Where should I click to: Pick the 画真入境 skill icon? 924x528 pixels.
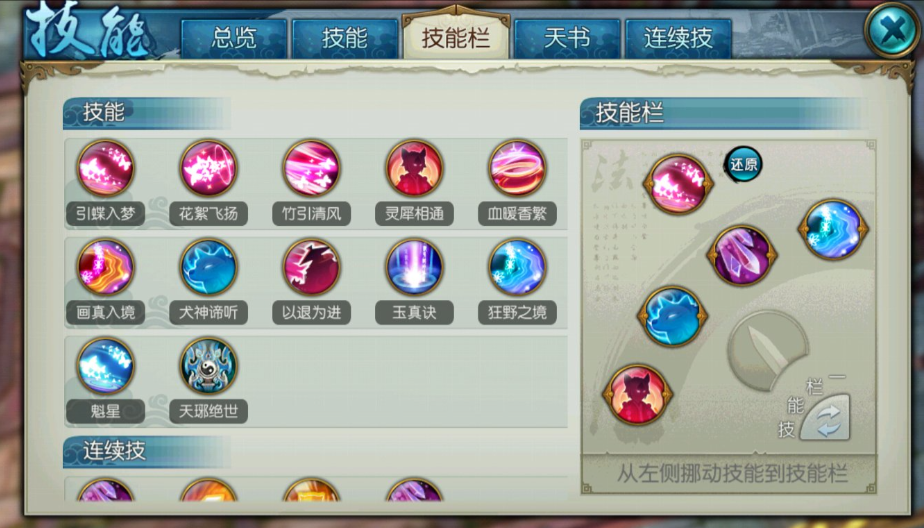coord(105,267)
